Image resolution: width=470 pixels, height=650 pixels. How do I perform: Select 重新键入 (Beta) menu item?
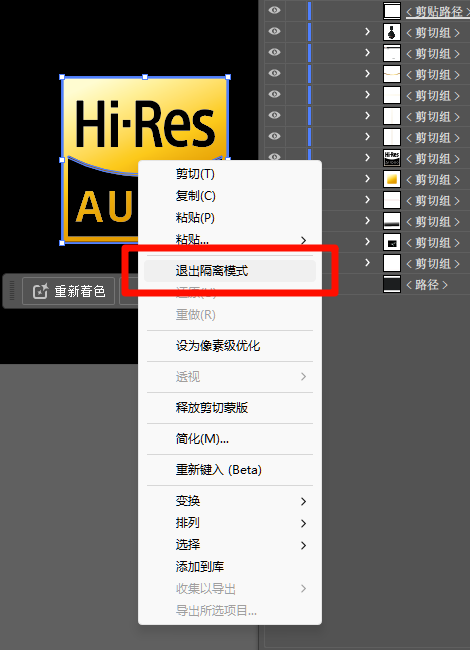[230, 470]
